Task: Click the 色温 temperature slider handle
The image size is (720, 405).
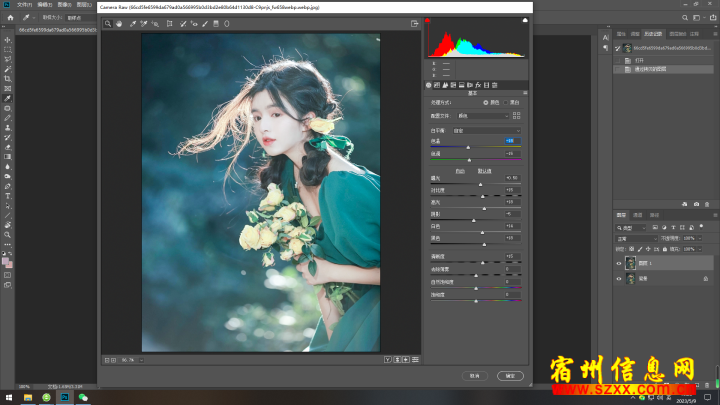Action: click(468, 147)
